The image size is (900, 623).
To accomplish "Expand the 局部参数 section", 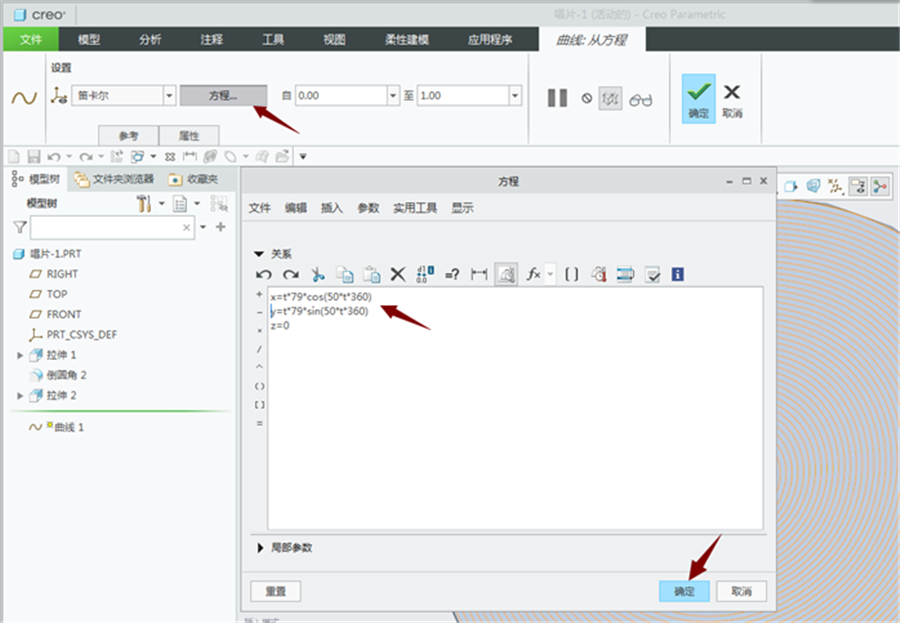I will click(x=259, y=548).
